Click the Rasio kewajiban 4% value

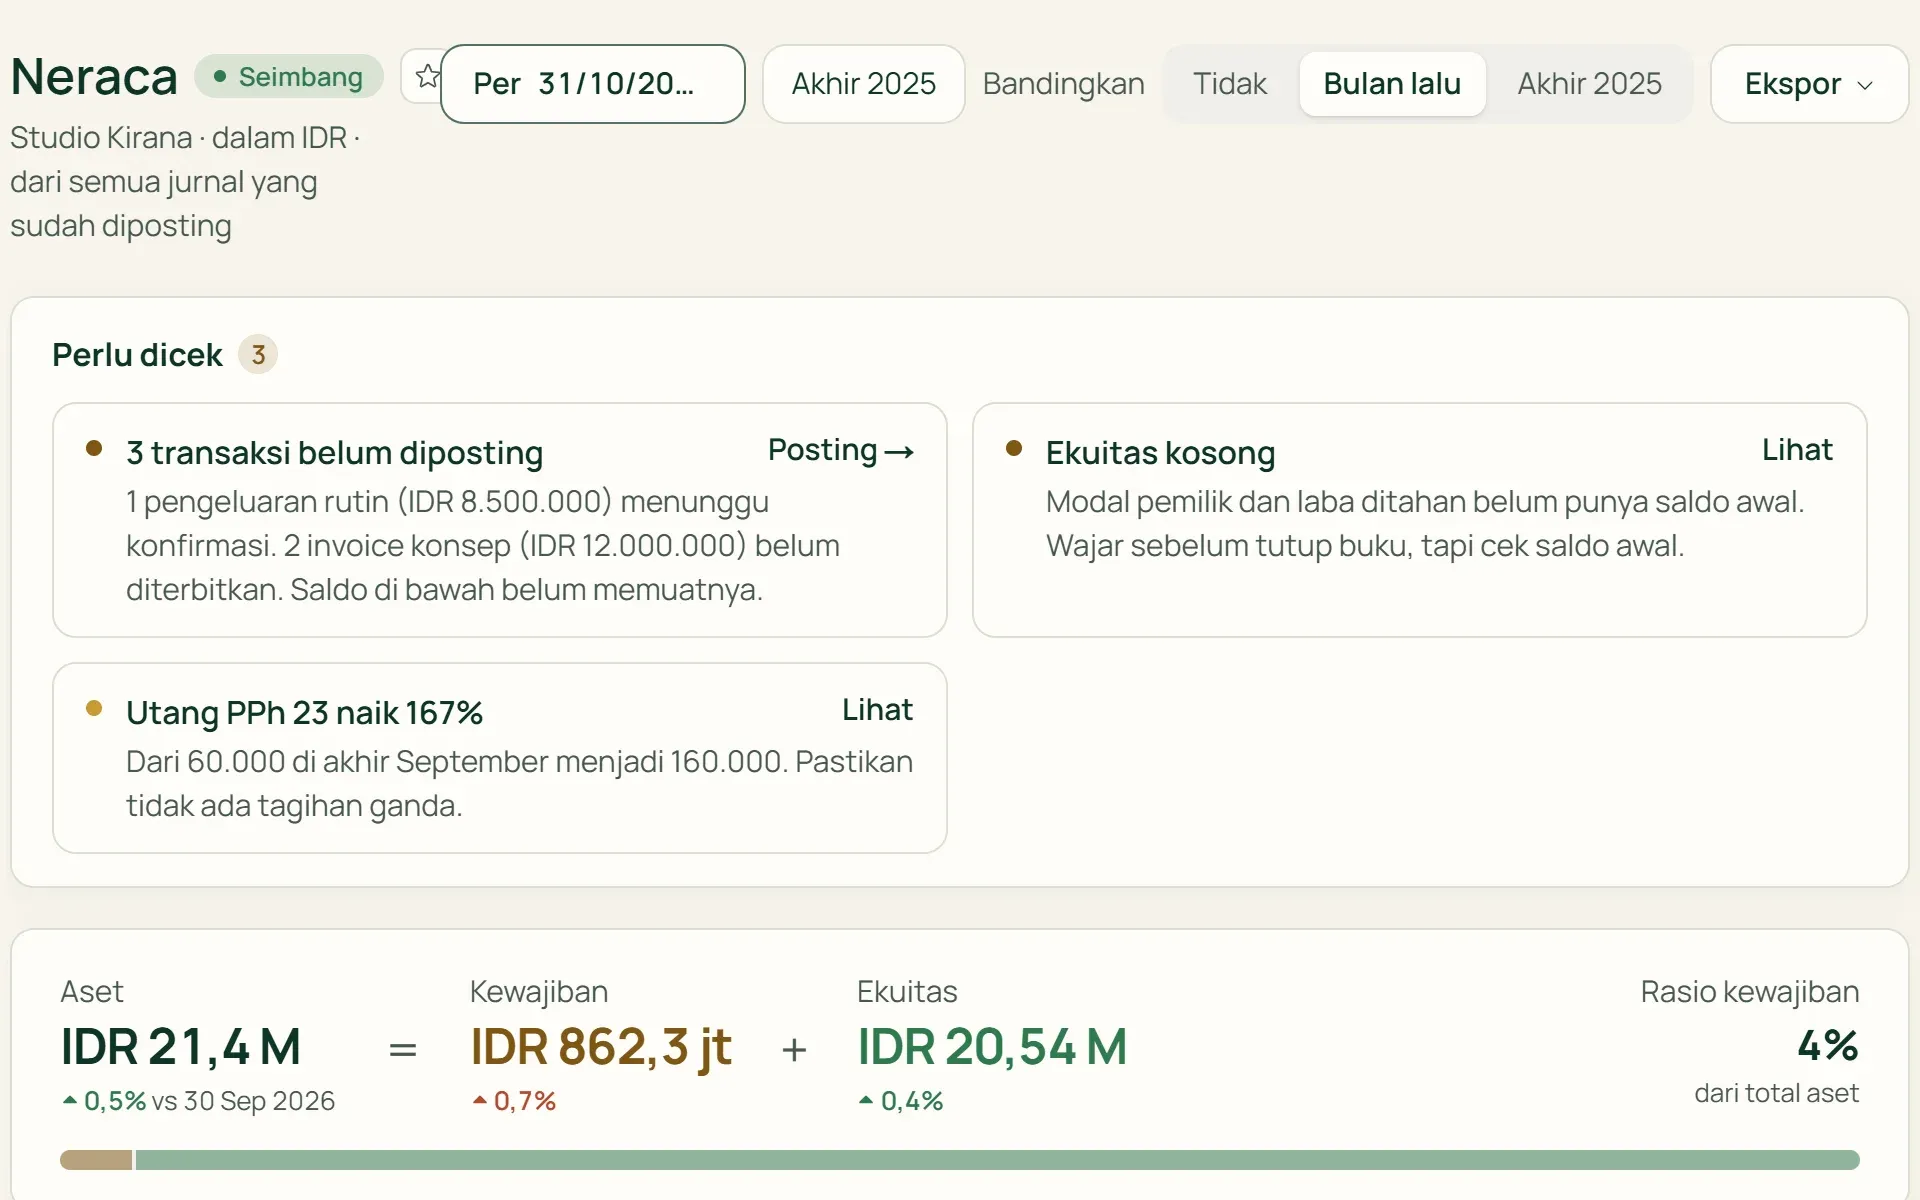[x=1828, y=1046]
